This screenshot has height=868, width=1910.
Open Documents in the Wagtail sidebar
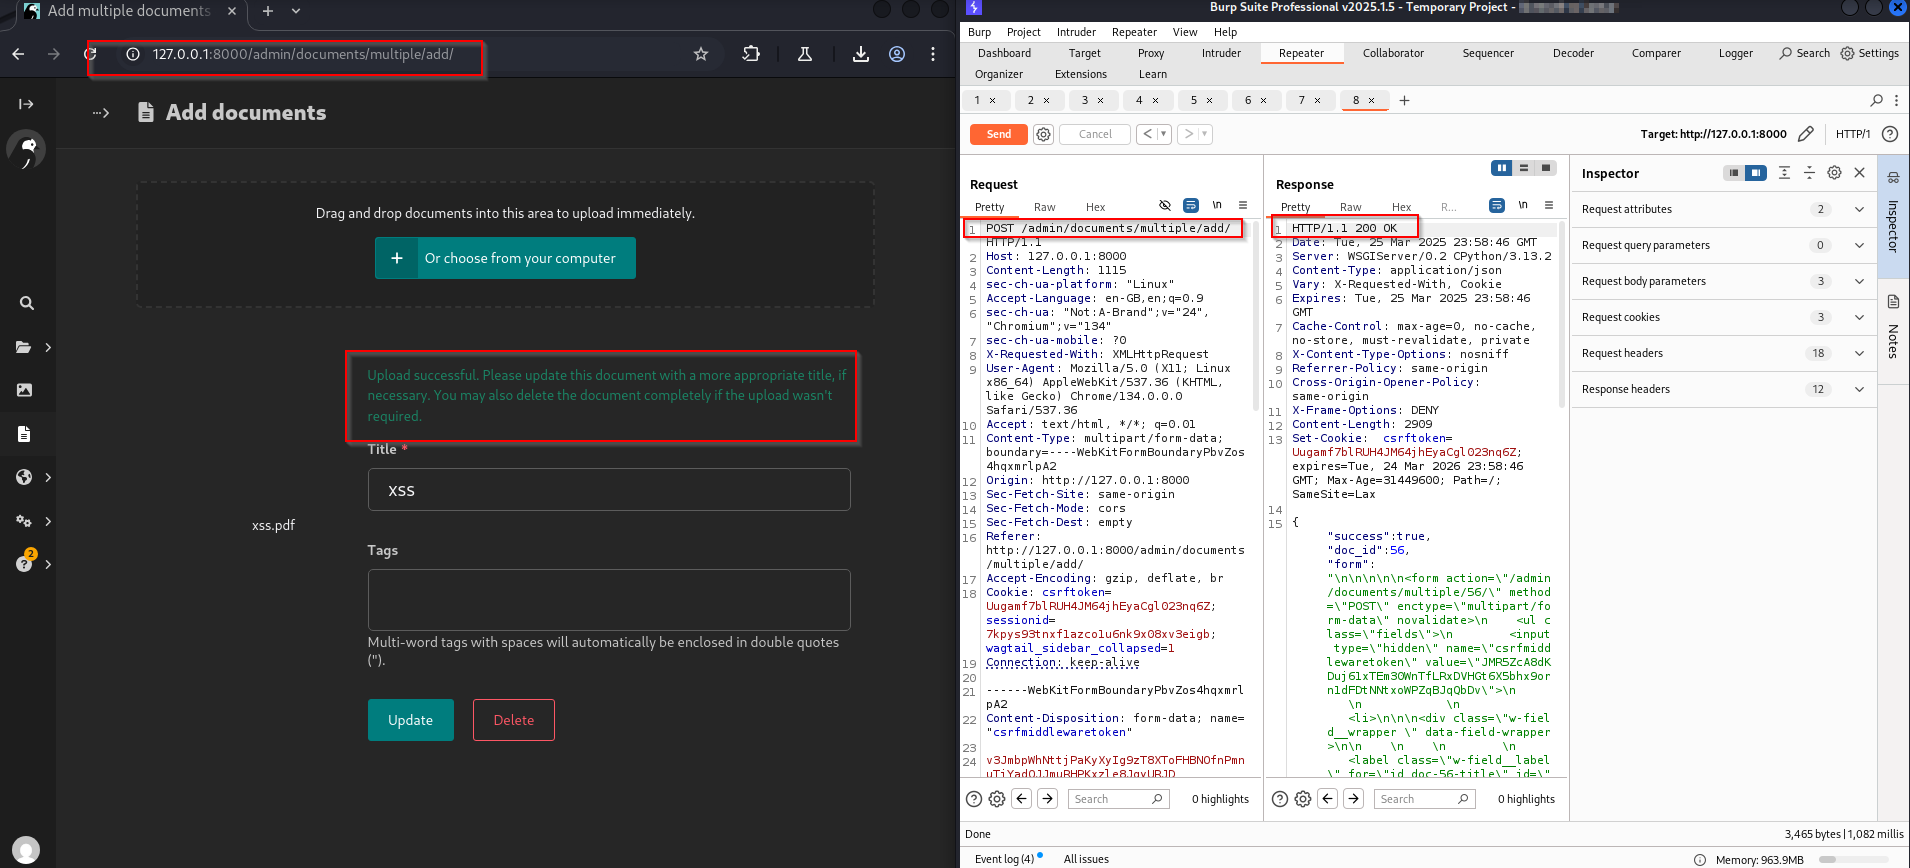point(25,434)
